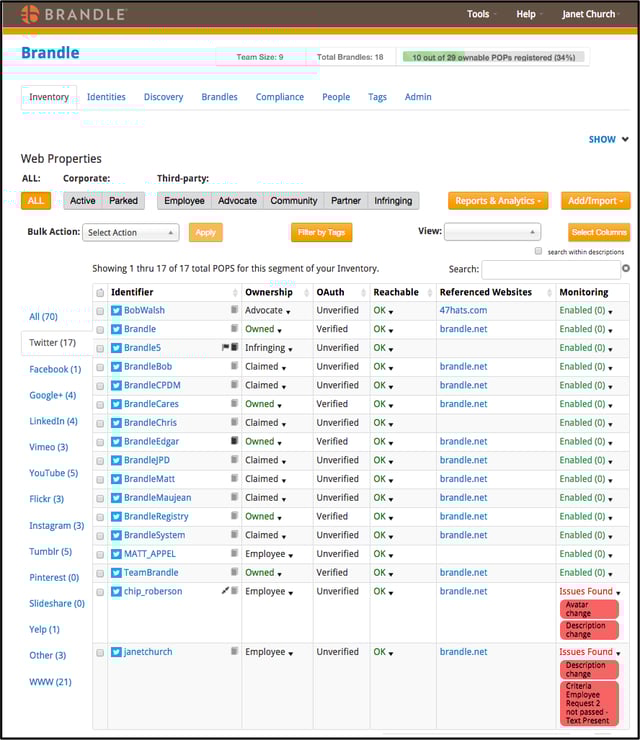Check the chip_roberson row checkbox

(x=100, y=592)
